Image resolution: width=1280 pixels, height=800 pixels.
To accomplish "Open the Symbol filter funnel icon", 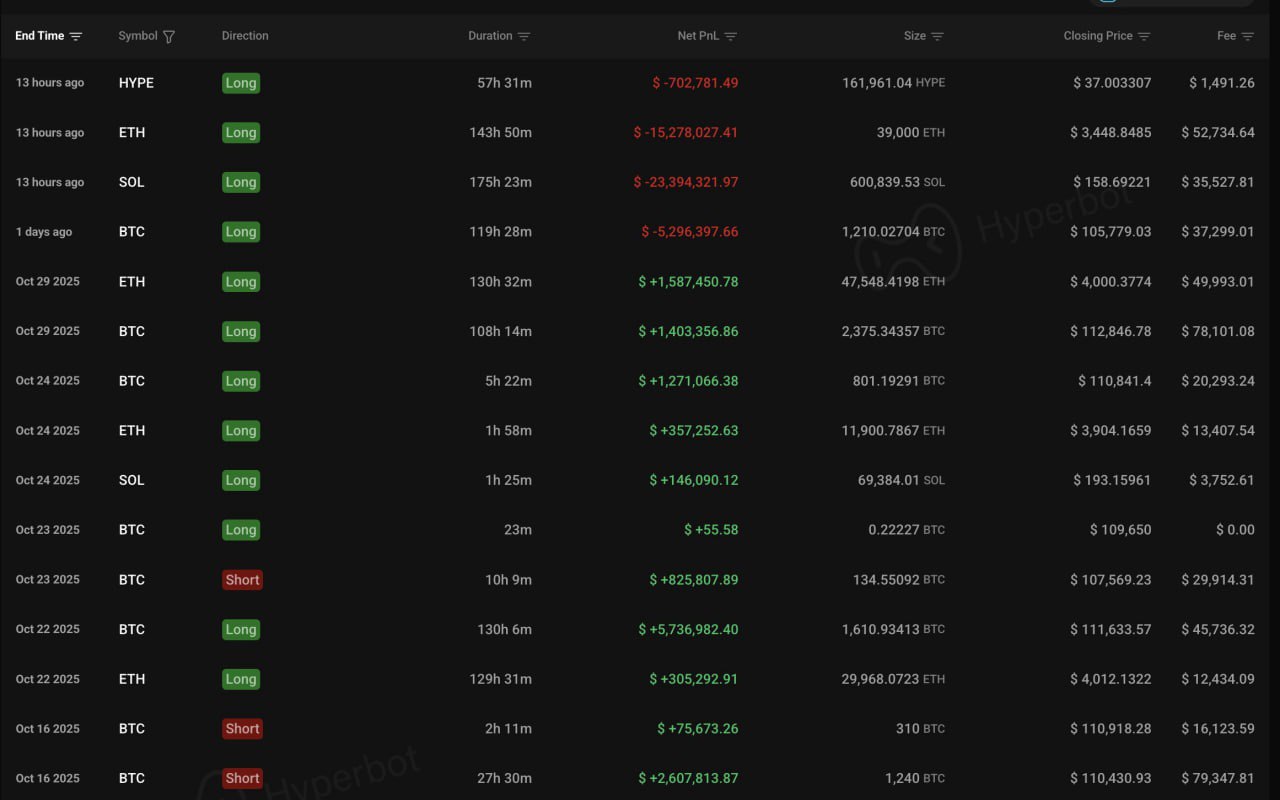I will (169, 36).
